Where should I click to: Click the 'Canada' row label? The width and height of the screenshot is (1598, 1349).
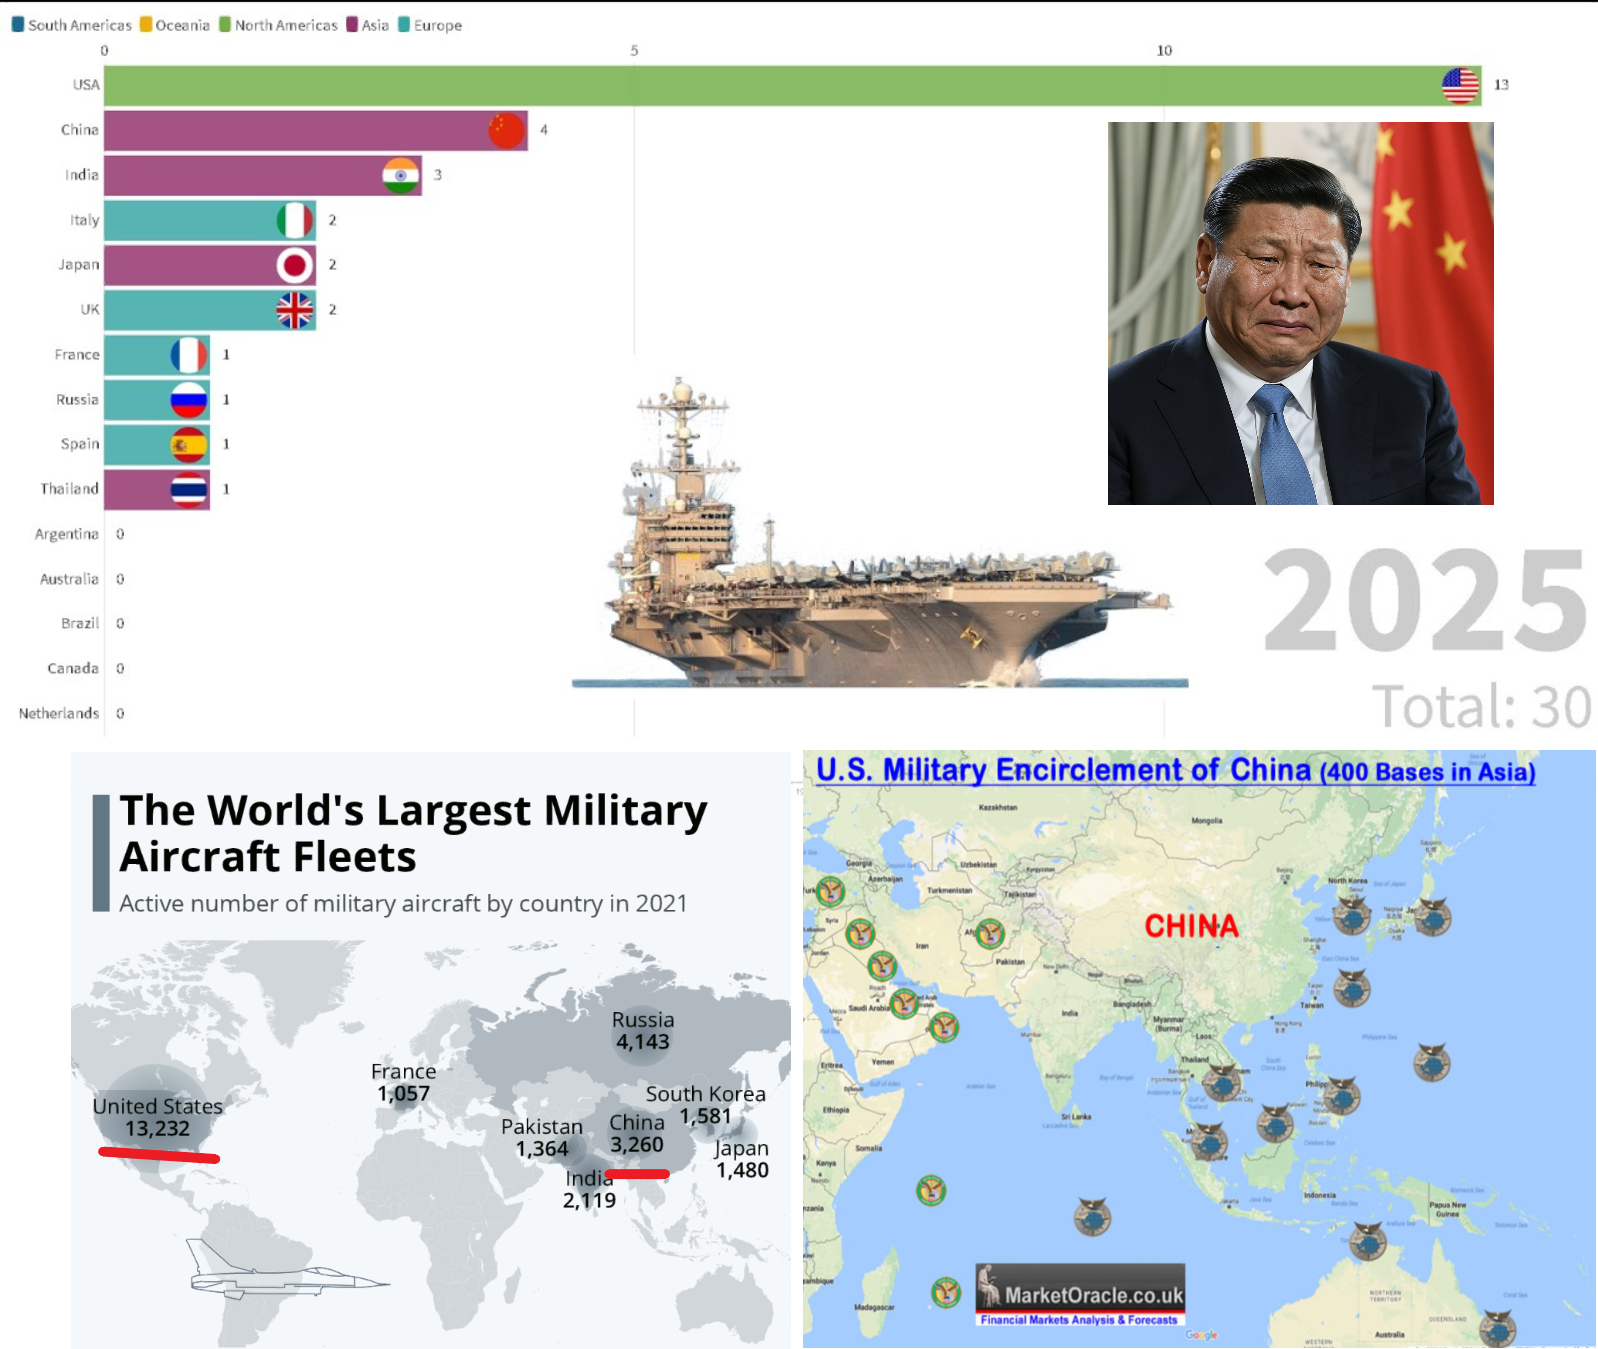73,668
